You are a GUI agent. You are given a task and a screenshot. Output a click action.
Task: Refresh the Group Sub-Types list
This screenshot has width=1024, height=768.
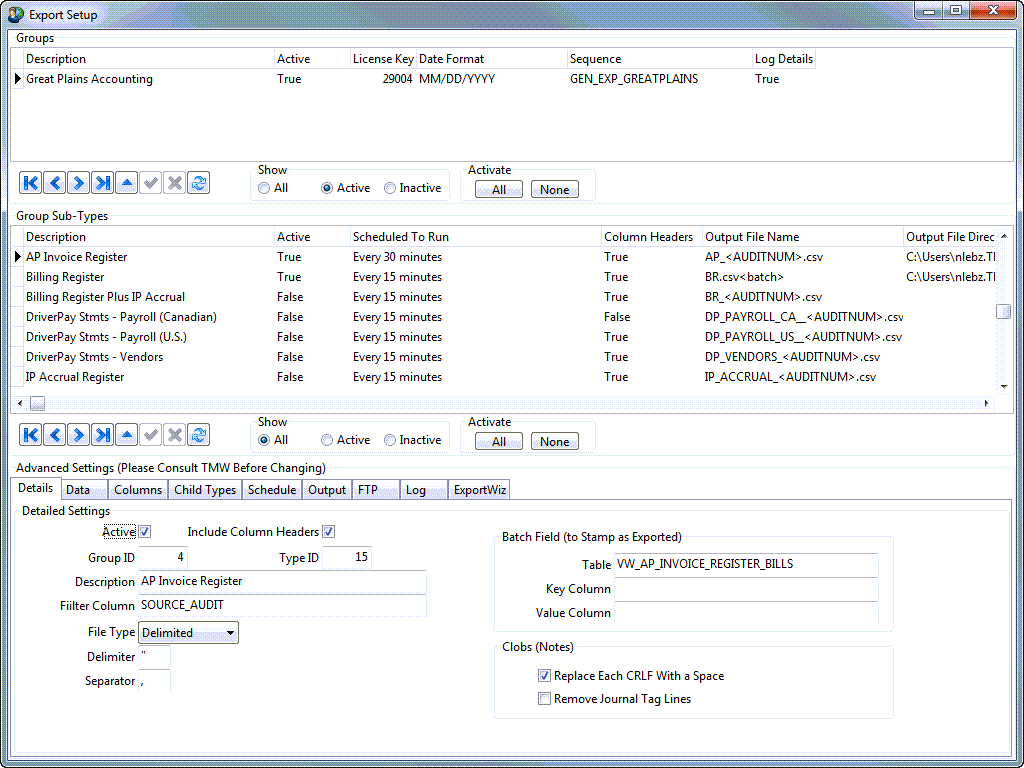tap(199, 435)
